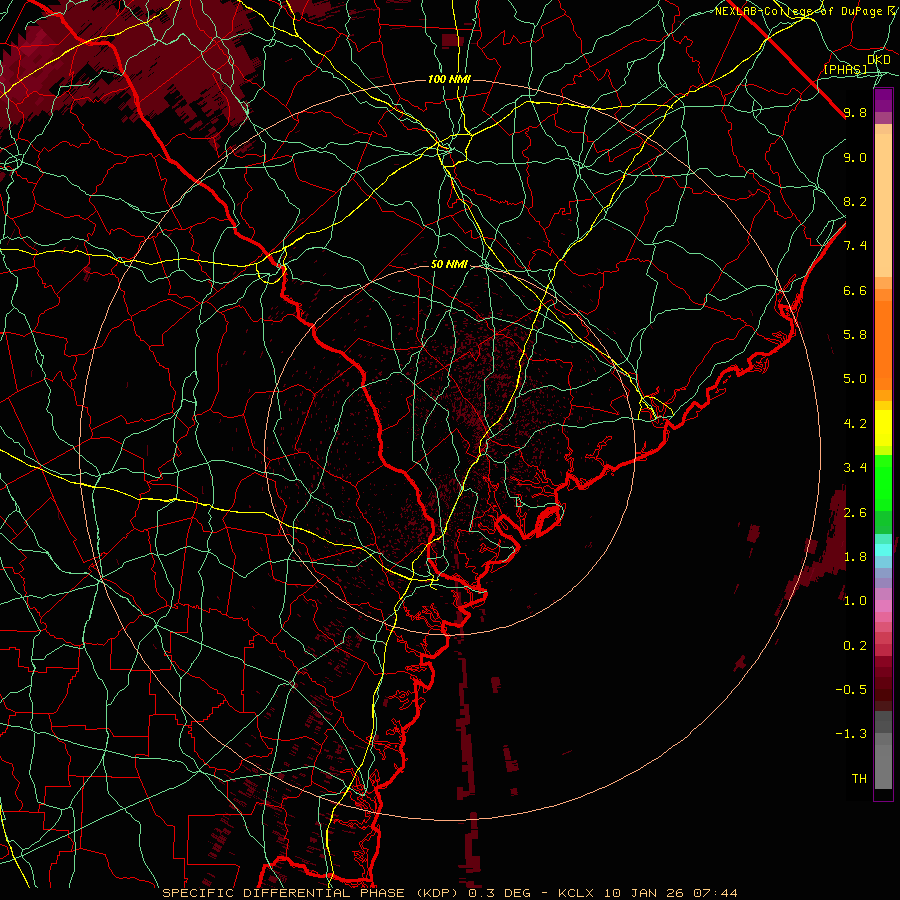Click the 5.0 scale value
This screenshot has width=900, height=900.
coord(855,379)
